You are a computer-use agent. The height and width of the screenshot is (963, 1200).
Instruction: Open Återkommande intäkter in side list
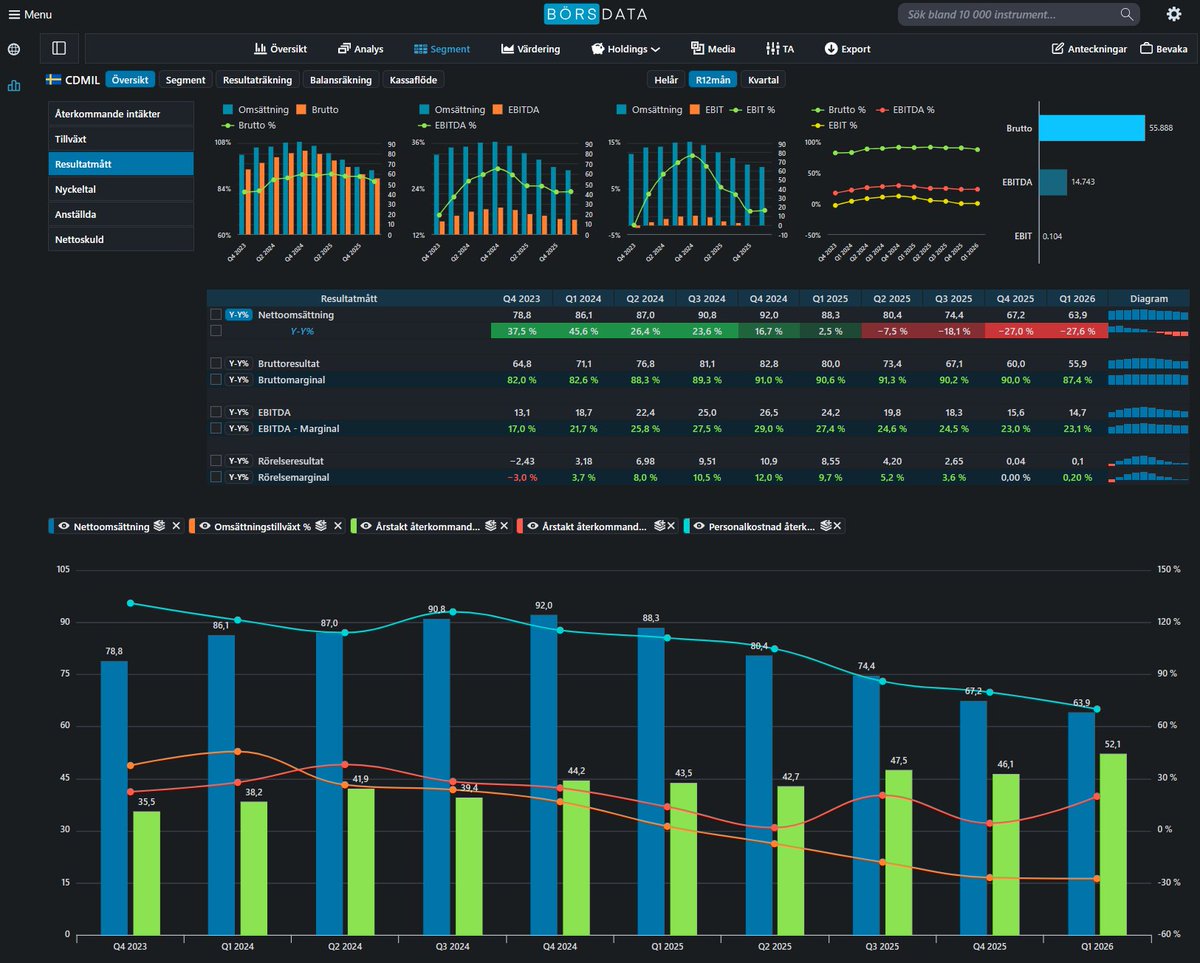point(121,114)
